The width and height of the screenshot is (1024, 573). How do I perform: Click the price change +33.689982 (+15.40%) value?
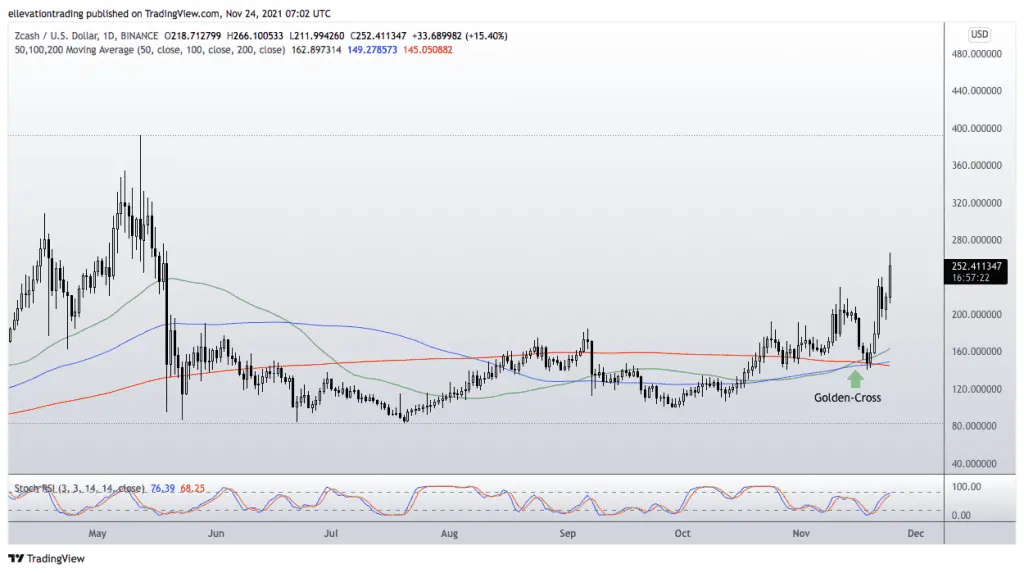click(460, 36)
